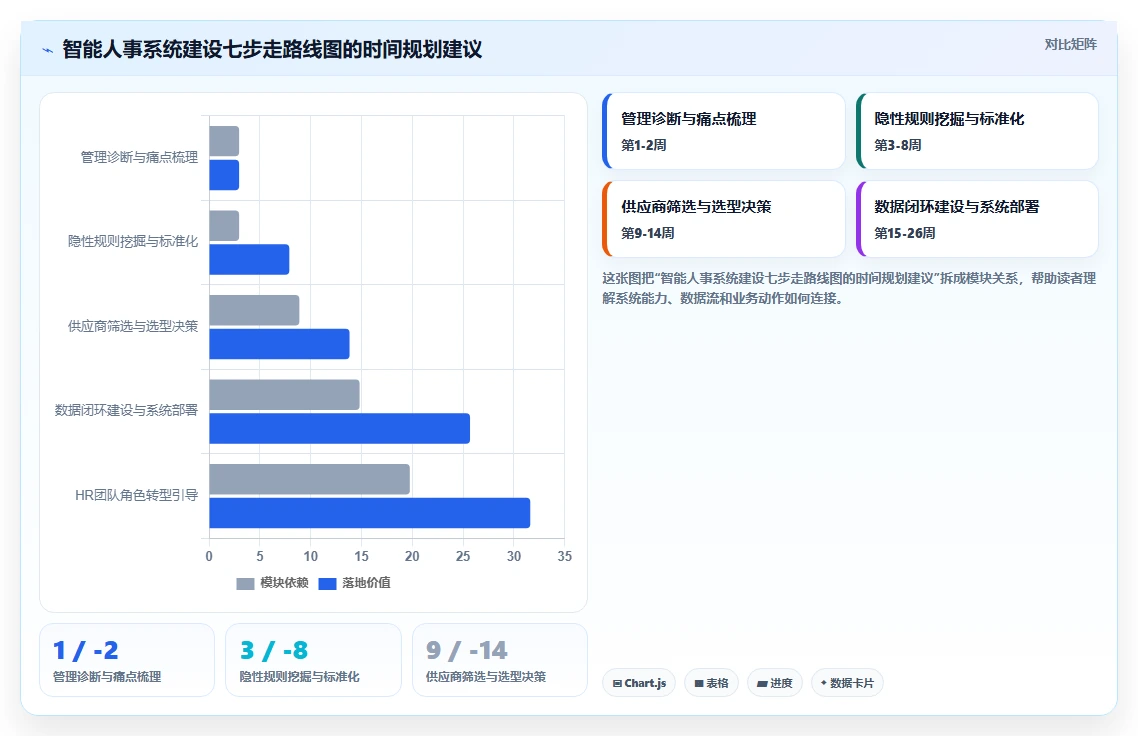Click the Chart.js tag

639,683
